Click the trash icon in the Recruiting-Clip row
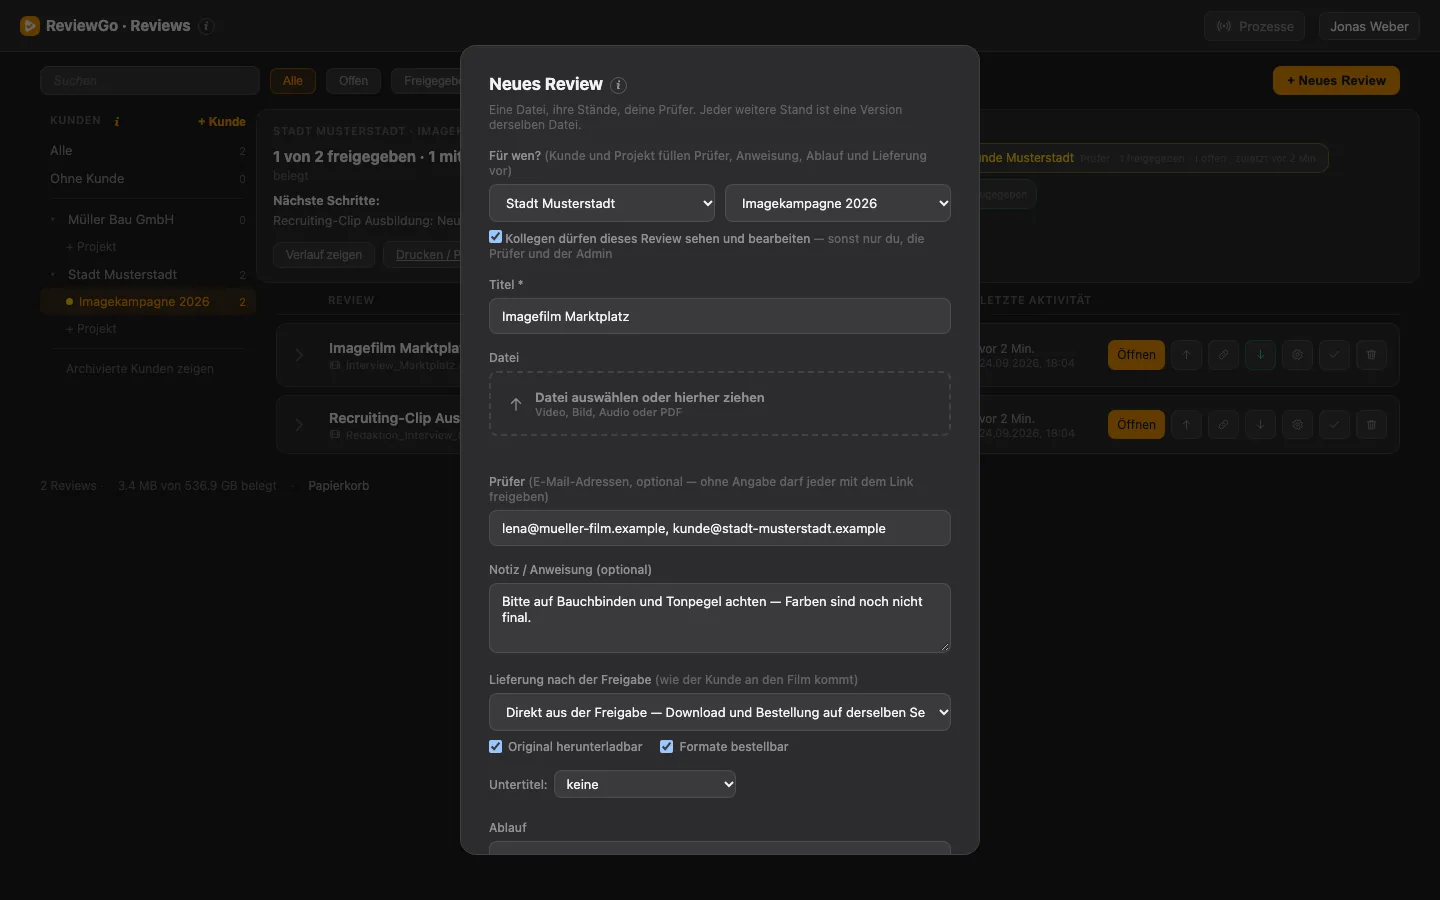The width and height of the screenshot is (1440, 900). [1371, 425]
